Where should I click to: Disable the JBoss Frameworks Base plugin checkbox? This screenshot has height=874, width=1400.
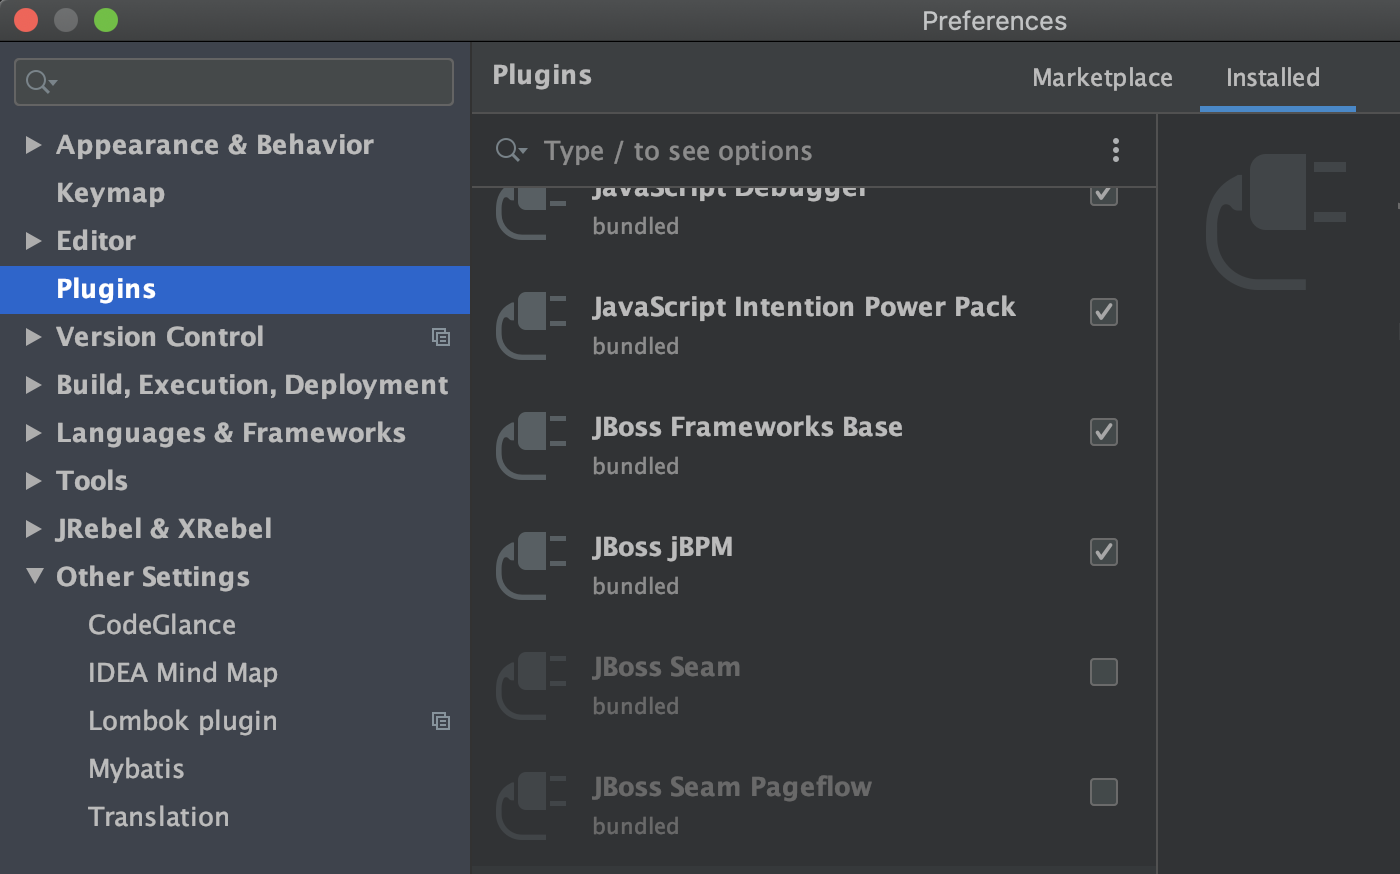click(x=1104, y=432)
